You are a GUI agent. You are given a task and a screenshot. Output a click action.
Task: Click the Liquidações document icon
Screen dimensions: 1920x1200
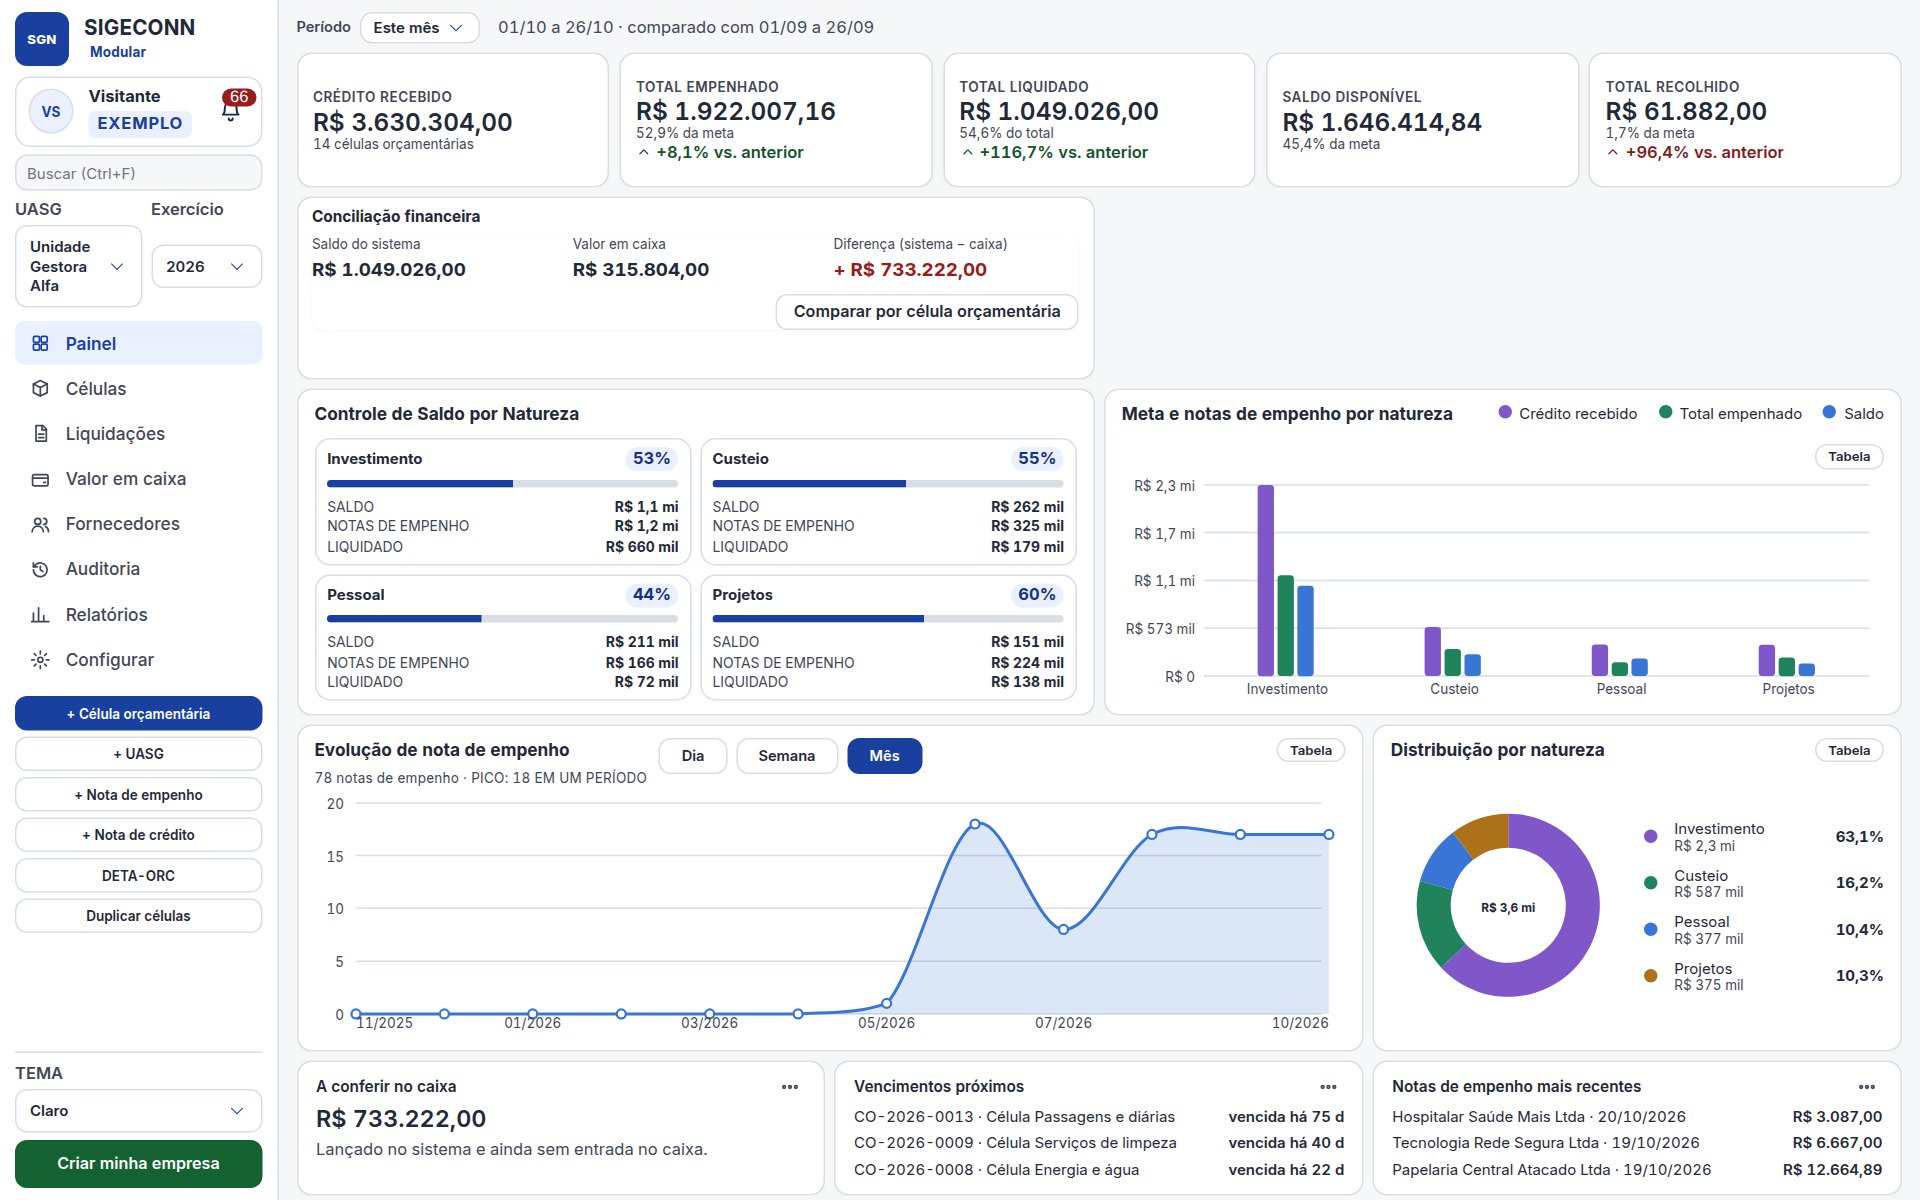point(40,433)
